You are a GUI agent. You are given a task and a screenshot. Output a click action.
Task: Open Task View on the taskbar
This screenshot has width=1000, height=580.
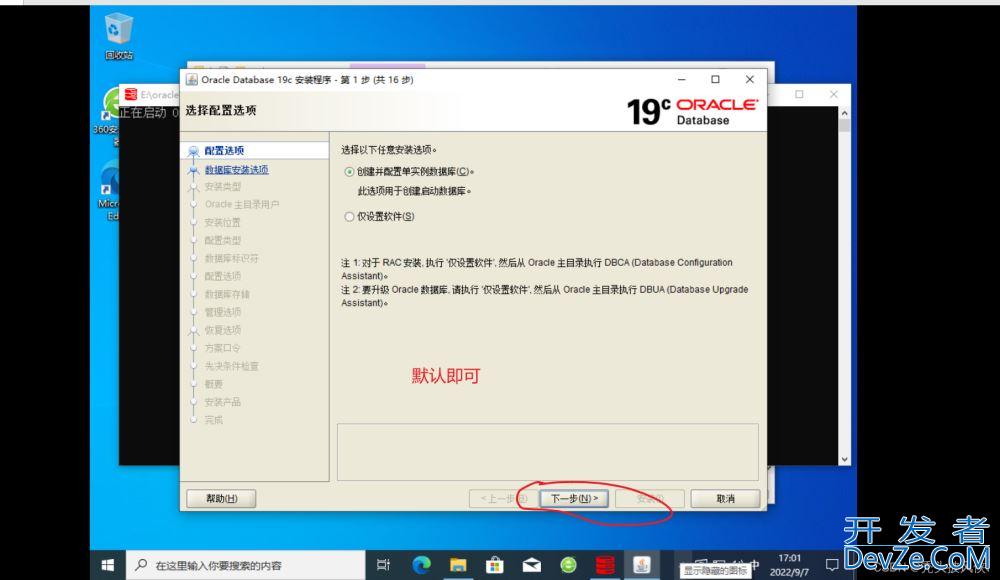pos(383,565)
